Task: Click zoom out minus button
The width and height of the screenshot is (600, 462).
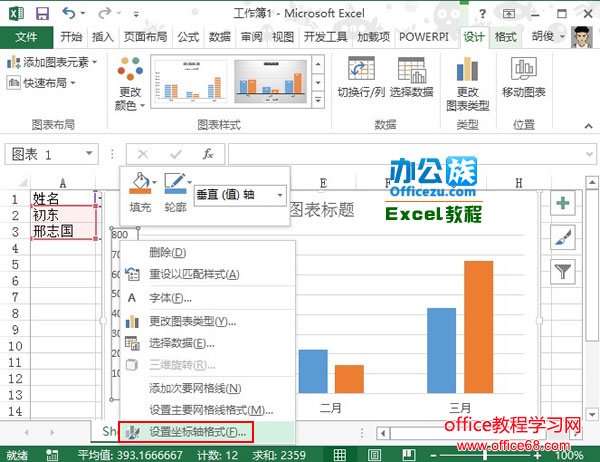Action: tap(434, 455)
